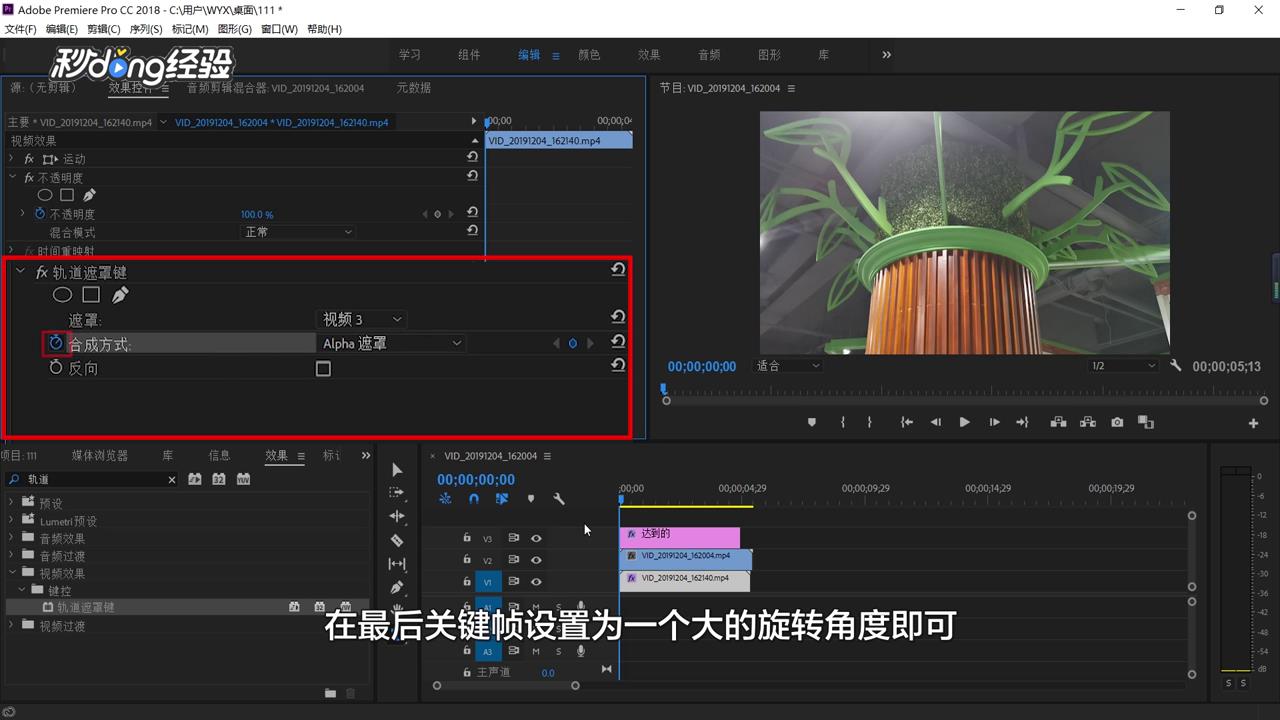Image resolution: width=1280 pixels, height=720 pixels.
Task: Click the Lift button in program monitor
Action: pos(1058,422)
